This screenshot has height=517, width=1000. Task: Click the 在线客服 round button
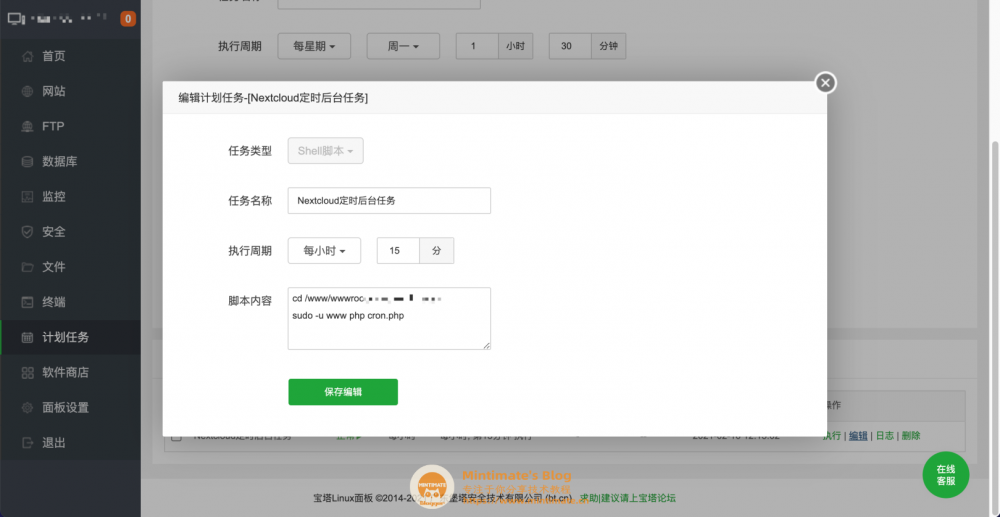pyautogui.click(x=946, y=475)
